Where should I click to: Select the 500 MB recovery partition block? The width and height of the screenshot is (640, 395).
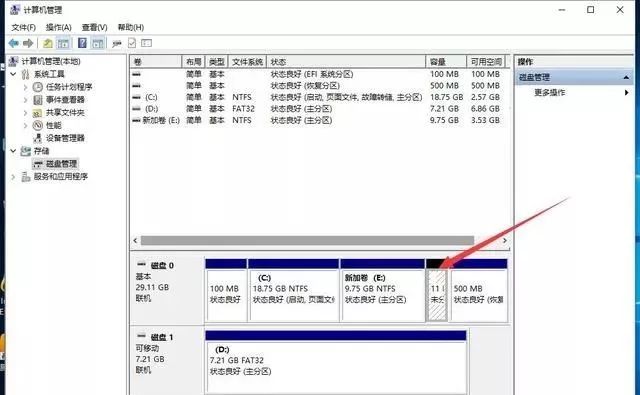[x=479, y=291]
